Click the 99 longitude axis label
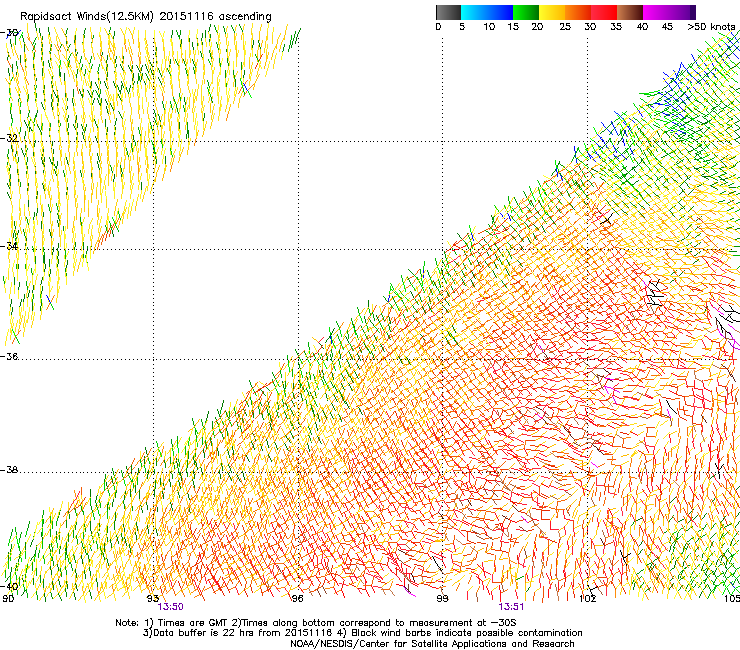740x650 pixels. coord(442,599)
